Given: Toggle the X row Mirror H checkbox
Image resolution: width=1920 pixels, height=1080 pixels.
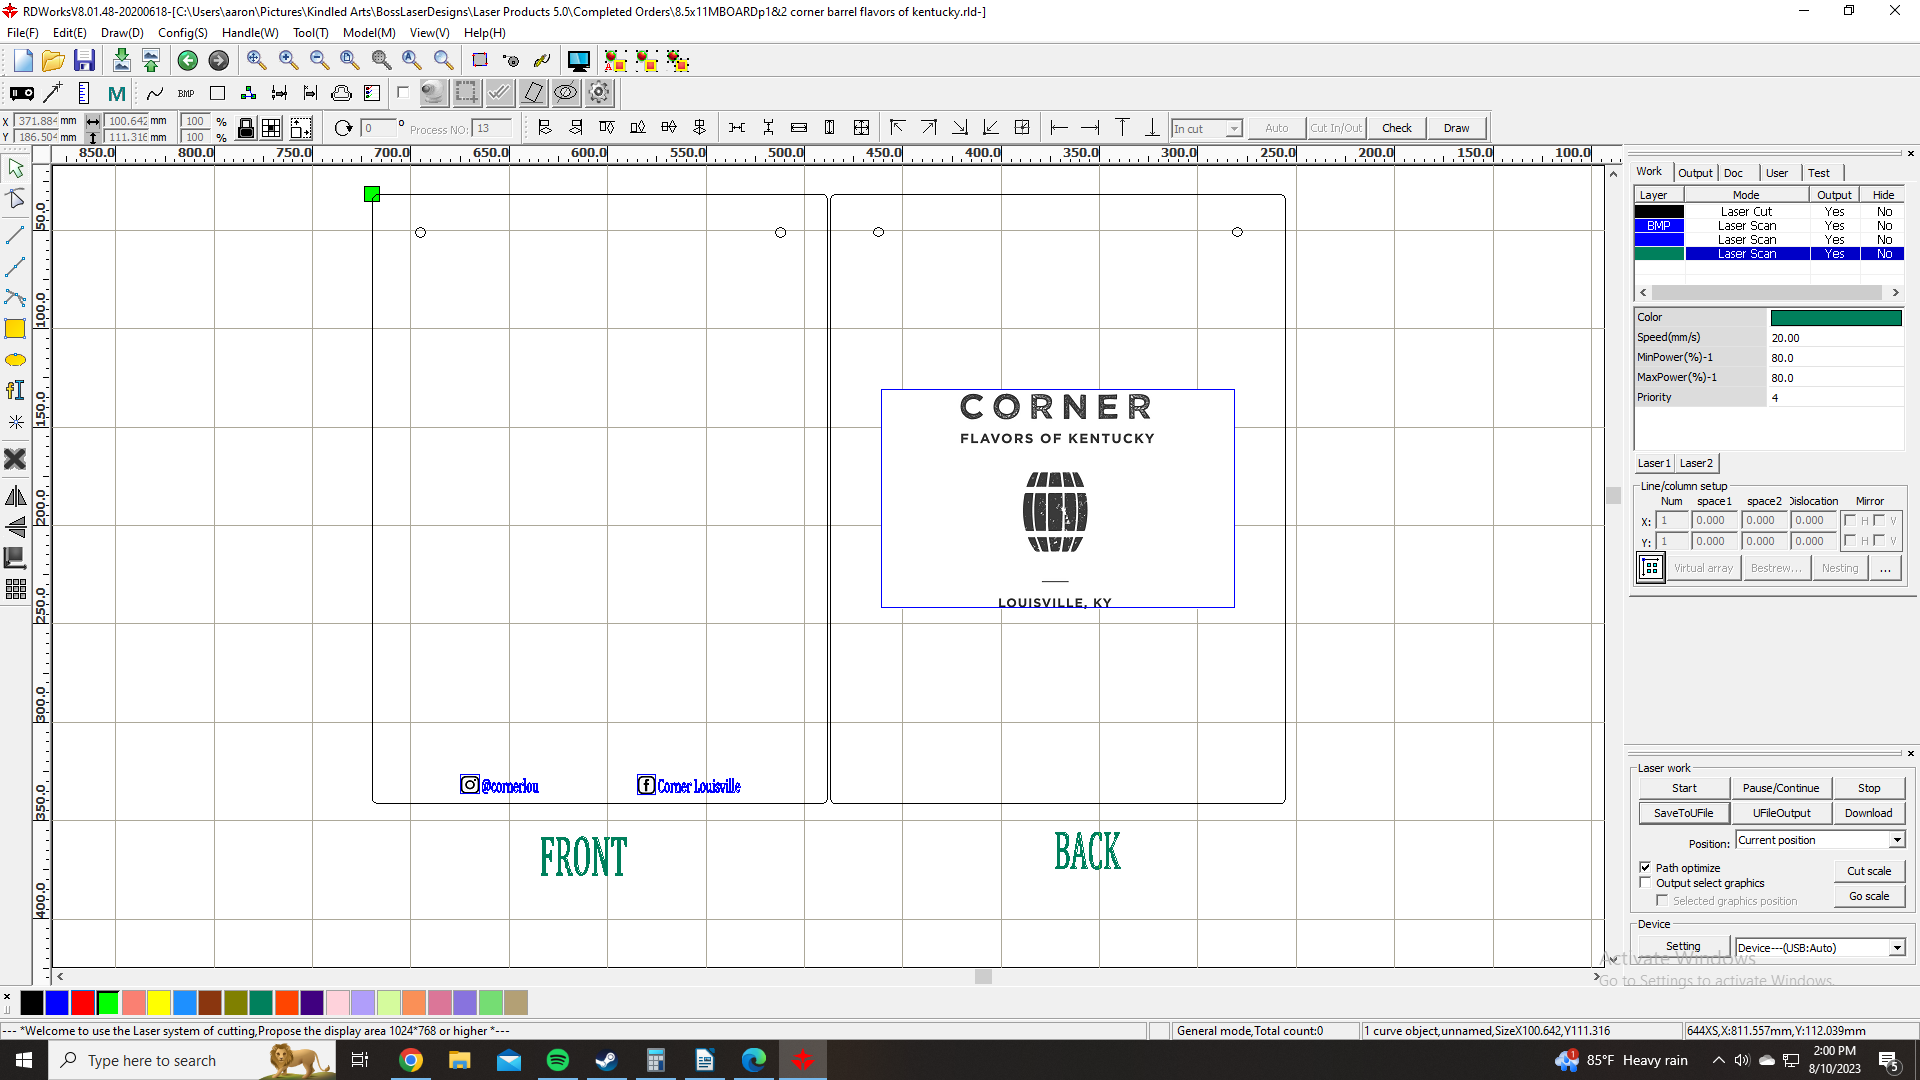Looking at the screenshot, I should 1850,520.
